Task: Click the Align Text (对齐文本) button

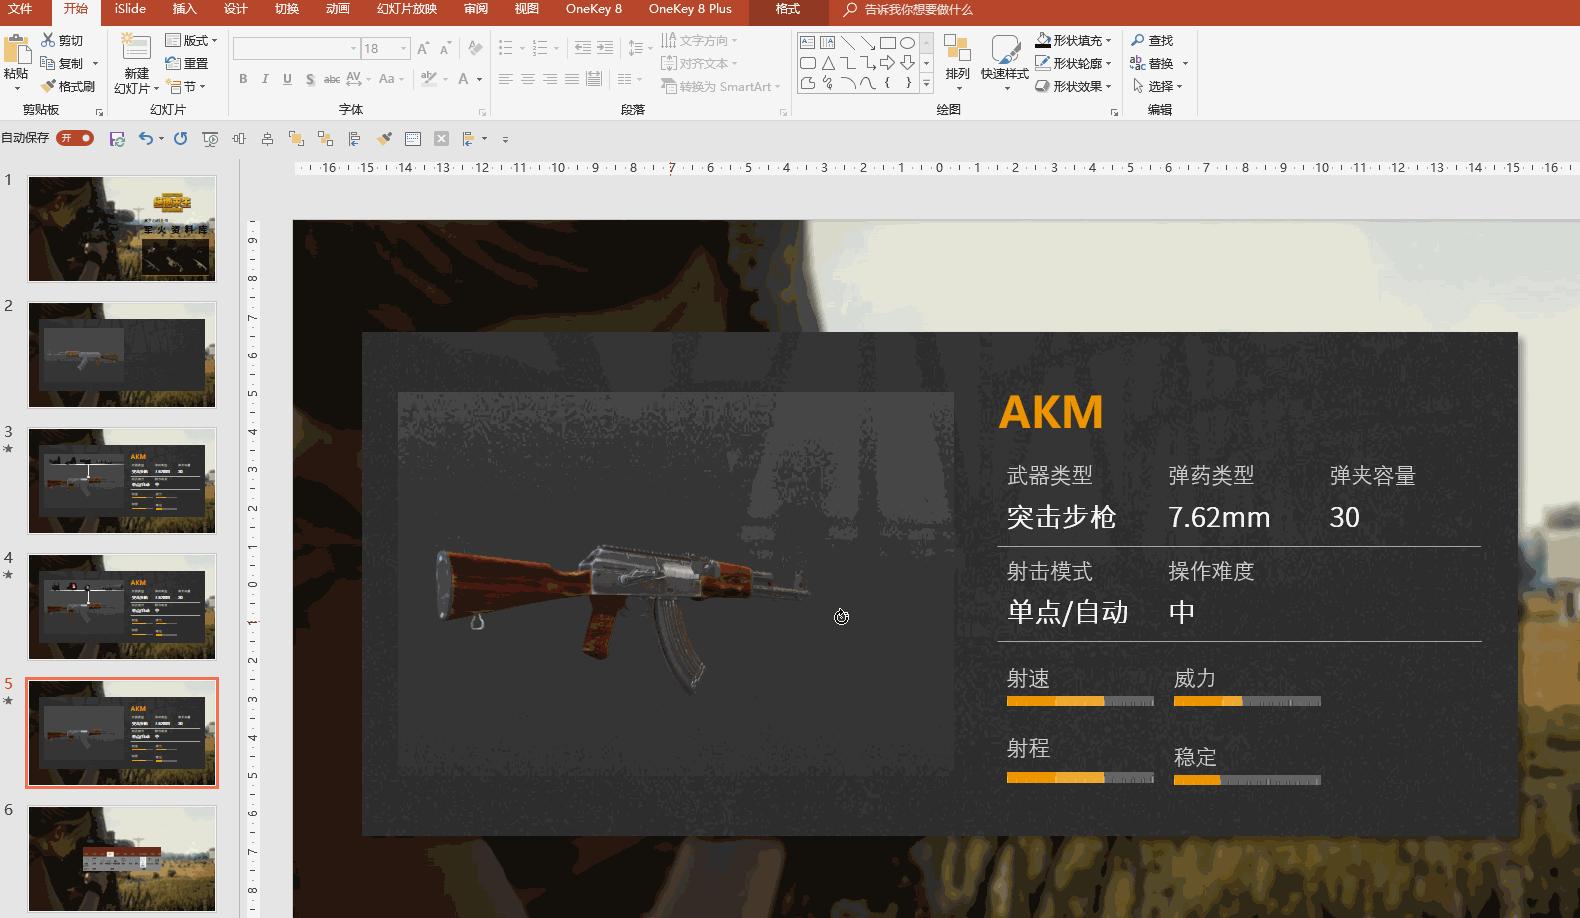Action: coord(697,64)
